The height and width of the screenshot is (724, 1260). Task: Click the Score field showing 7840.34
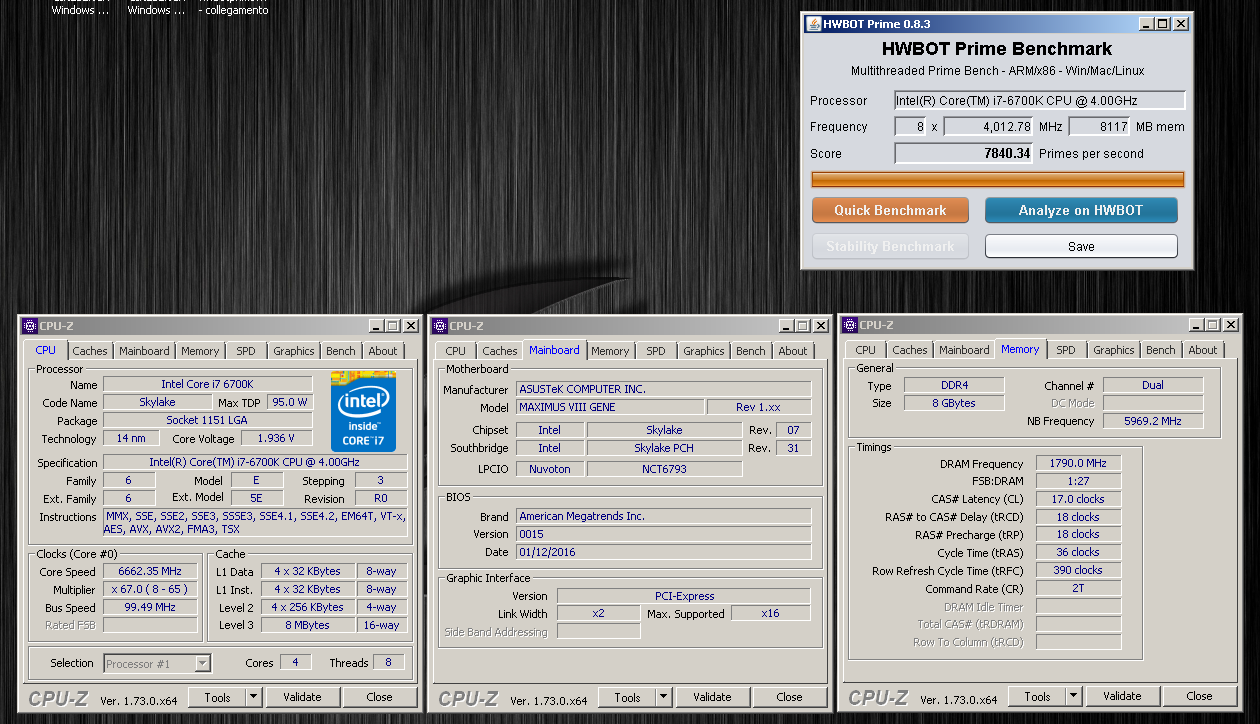963,153
